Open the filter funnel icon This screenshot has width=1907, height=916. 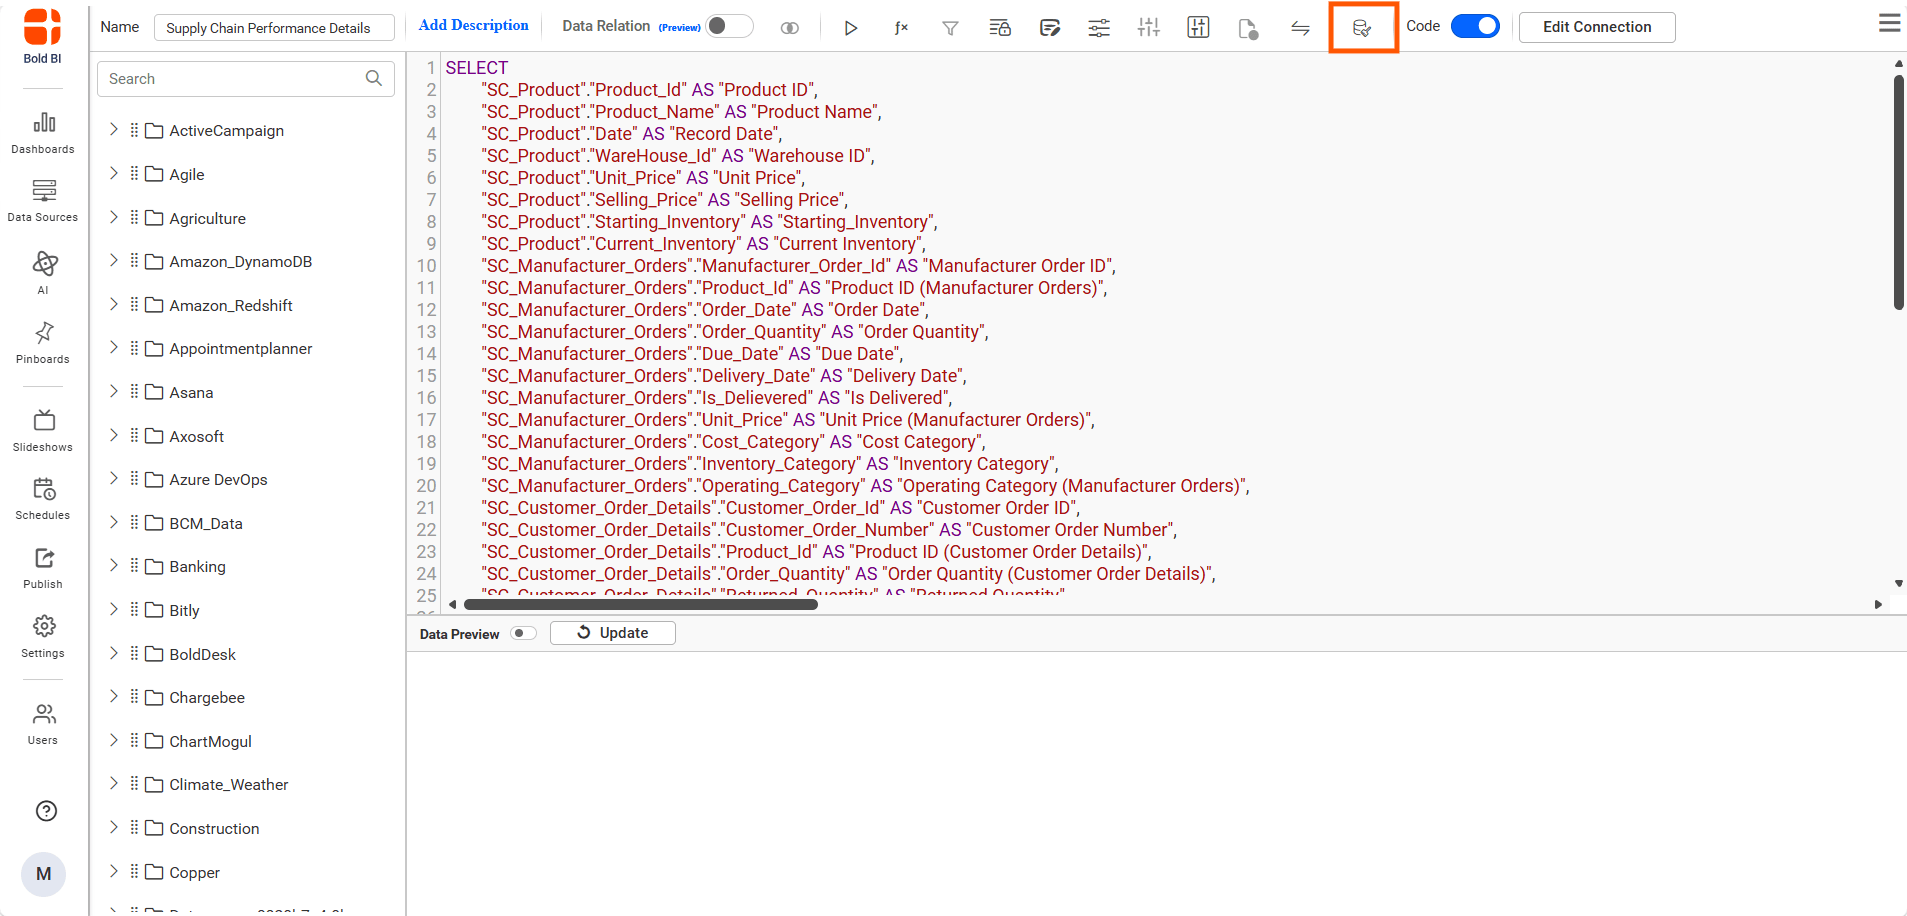950,28
